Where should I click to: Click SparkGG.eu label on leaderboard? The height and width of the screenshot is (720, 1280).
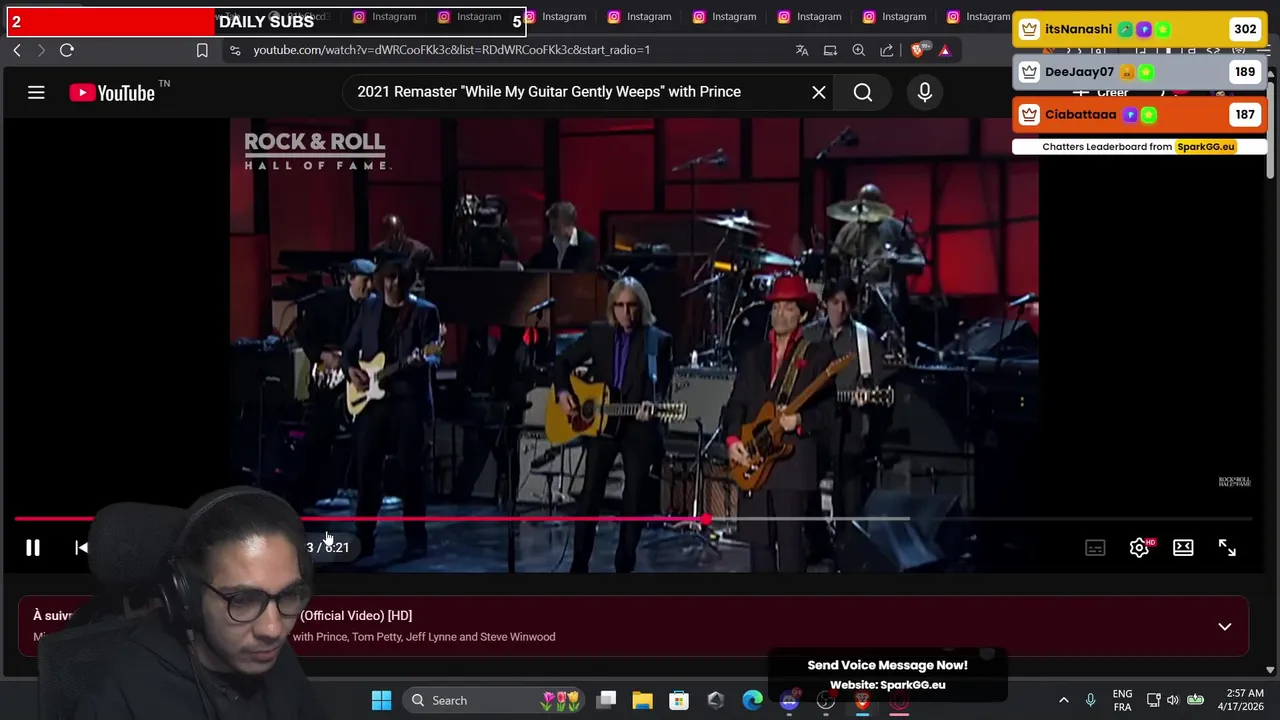1206,147
